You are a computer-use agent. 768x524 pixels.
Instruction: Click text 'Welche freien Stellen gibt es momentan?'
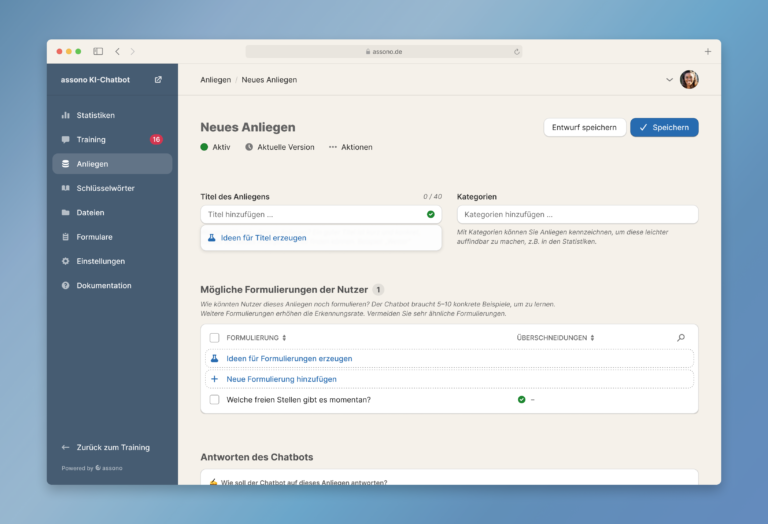coord(298,400)
